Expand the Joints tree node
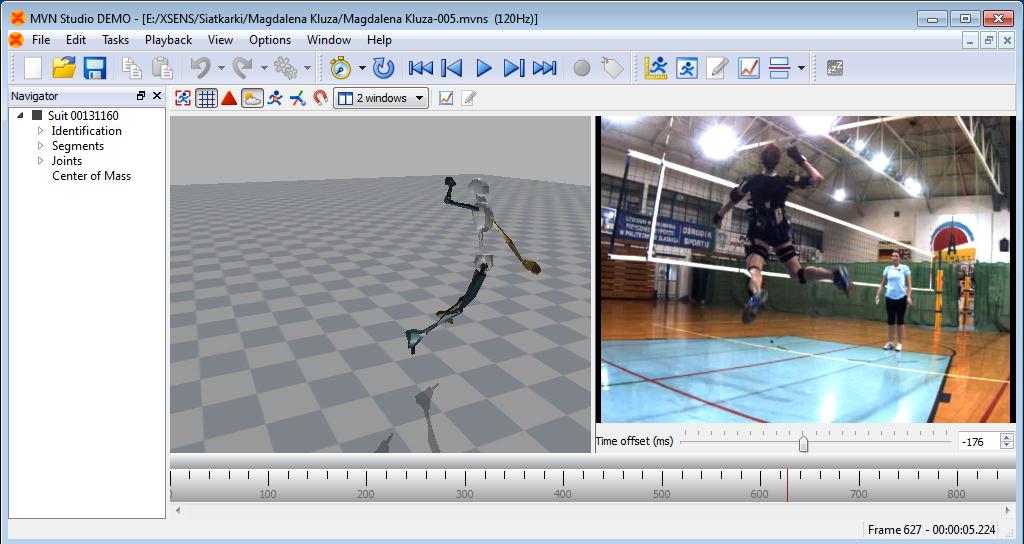This screenshot has width=1024, height=544. click(x=40, y=161)
